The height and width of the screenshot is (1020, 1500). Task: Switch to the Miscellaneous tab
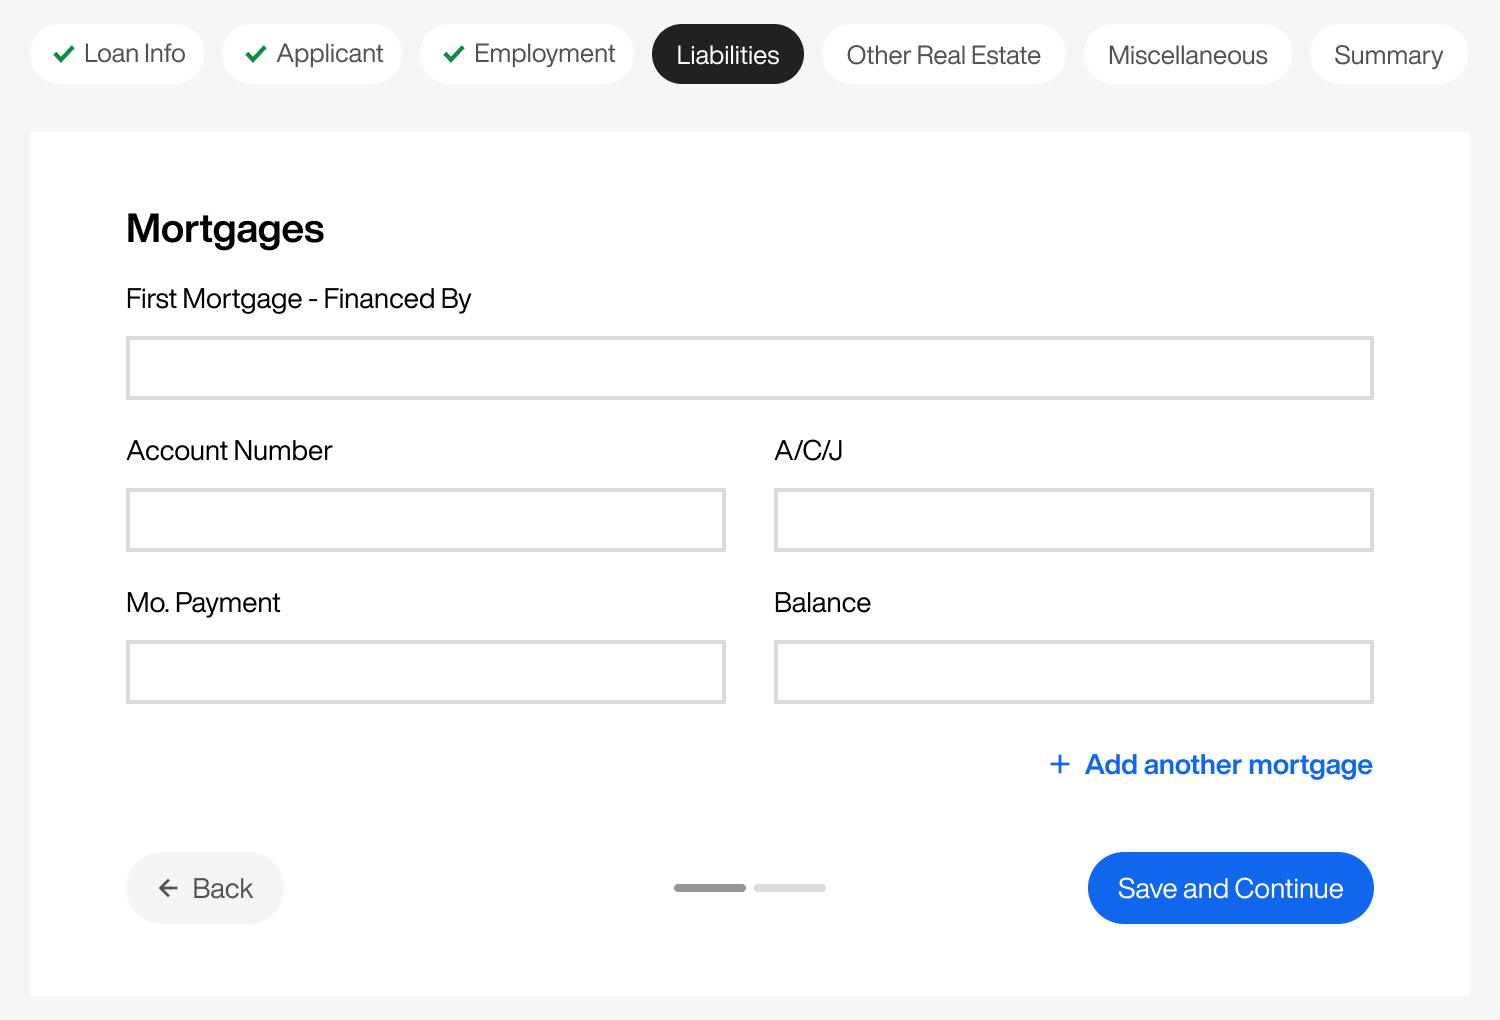pos(1187,55)
